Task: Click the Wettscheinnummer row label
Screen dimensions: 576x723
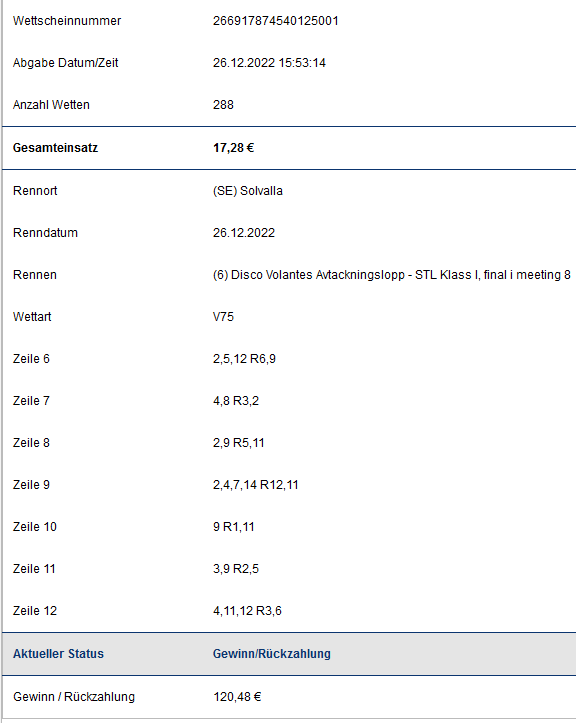Action: point(67,21)
